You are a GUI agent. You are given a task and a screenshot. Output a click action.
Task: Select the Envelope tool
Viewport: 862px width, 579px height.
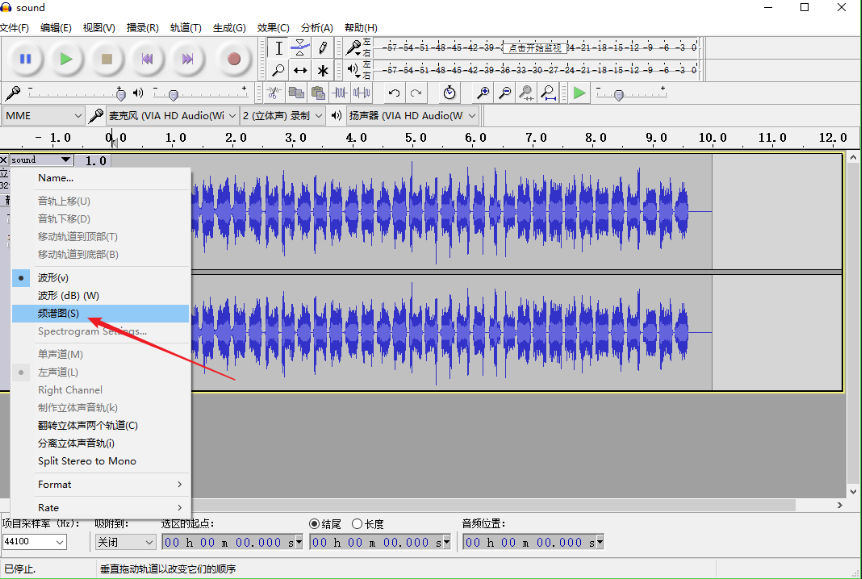pos(300,48)
